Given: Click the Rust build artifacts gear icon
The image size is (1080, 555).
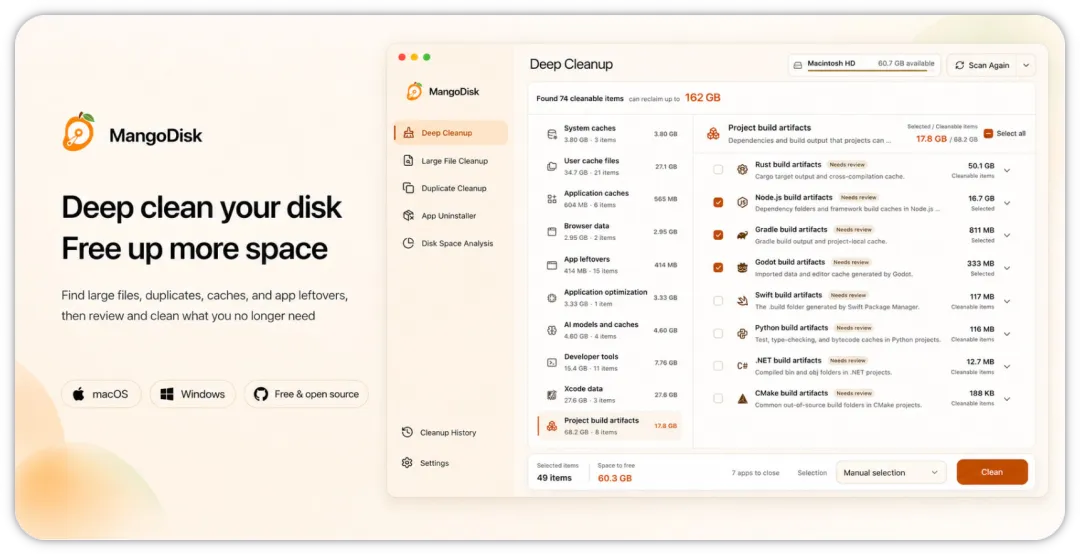Looking at the screenshot, I should tap(742, 169).
